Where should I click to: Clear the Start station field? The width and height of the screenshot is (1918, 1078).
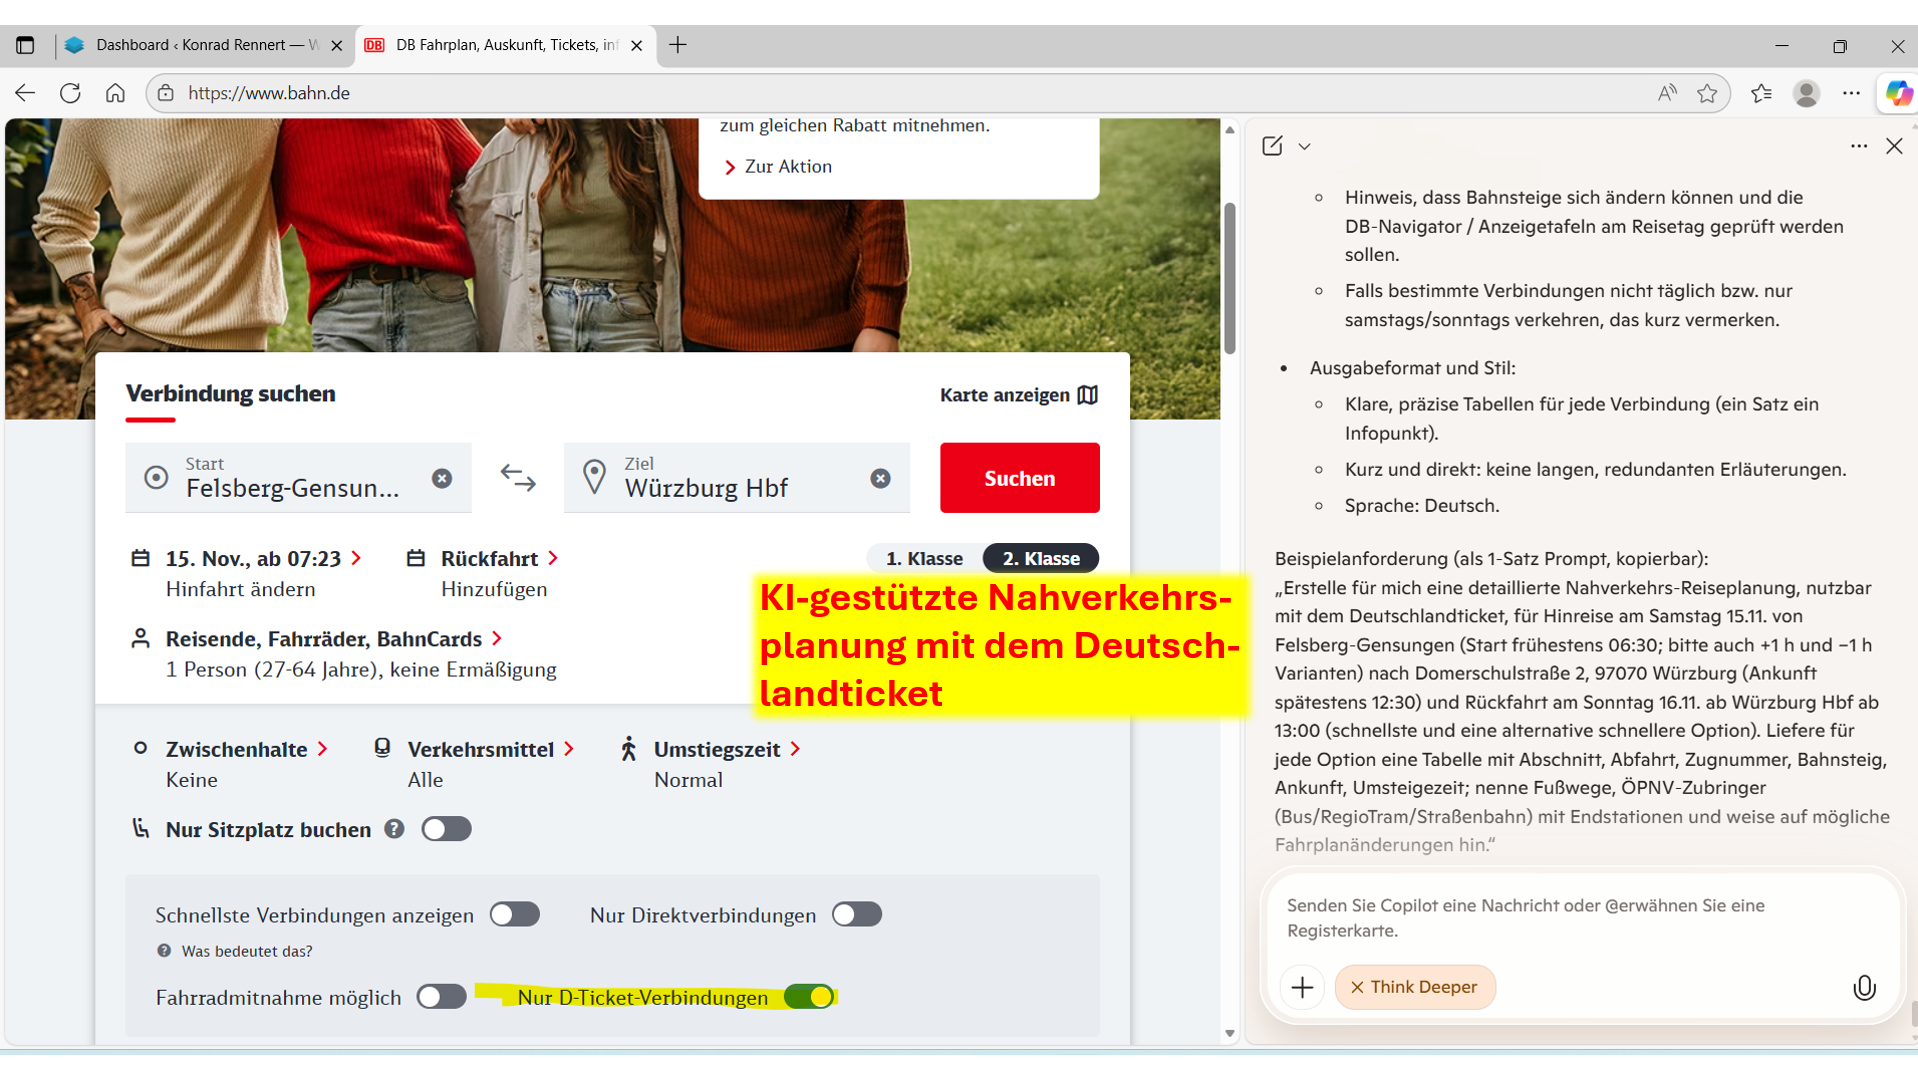click(442, 478)
